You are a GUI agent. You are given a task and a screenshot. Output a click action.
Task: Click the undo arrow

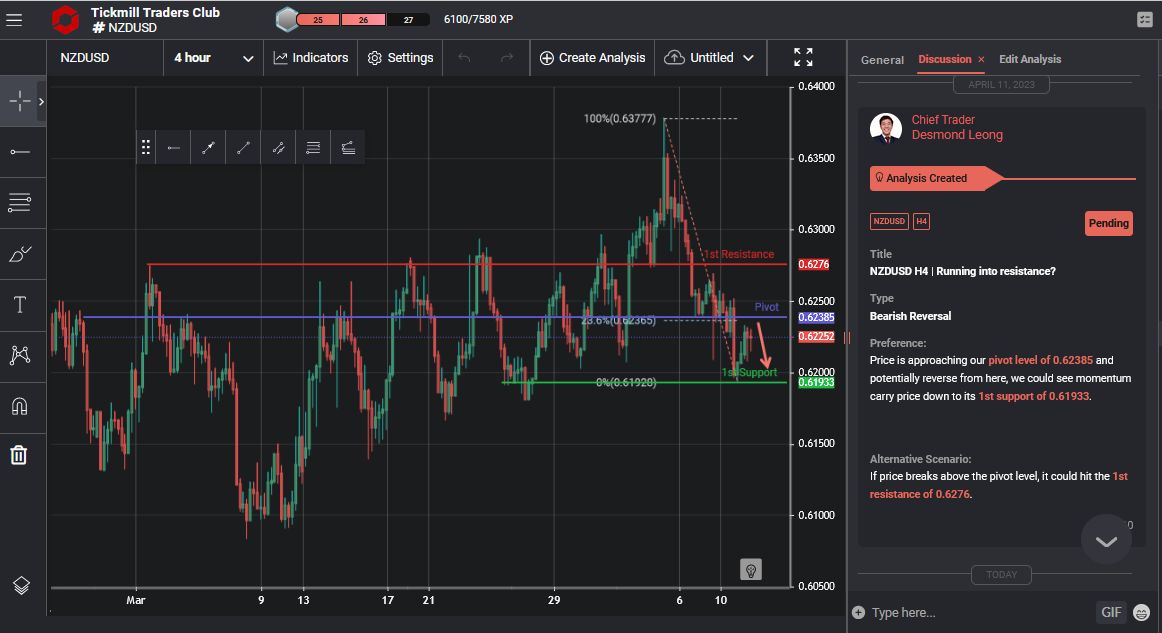point(464,58)
